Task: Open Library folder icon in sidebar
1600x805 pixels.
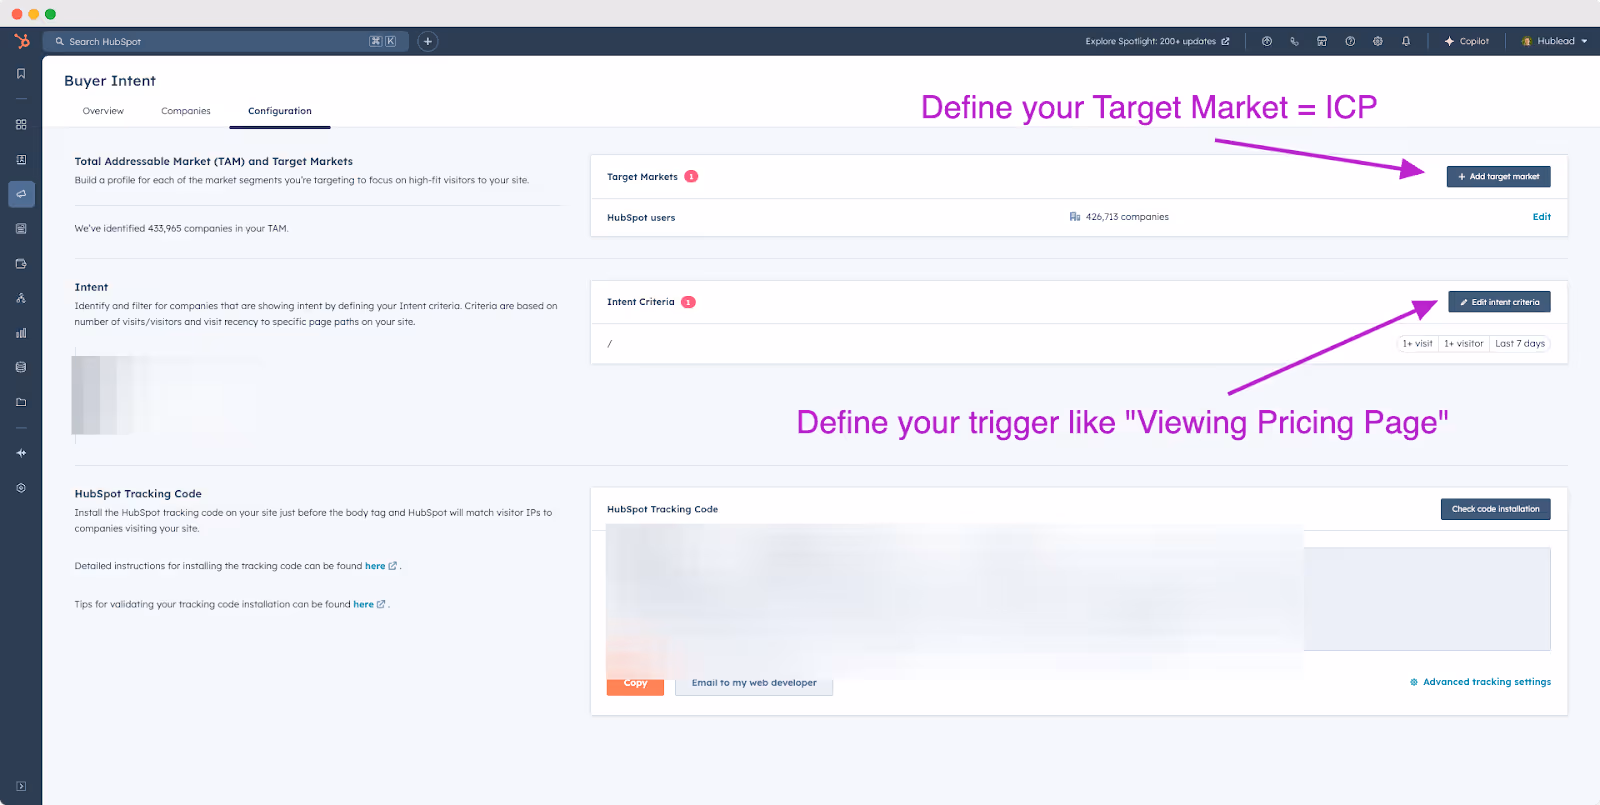Action: coord(21,402)
